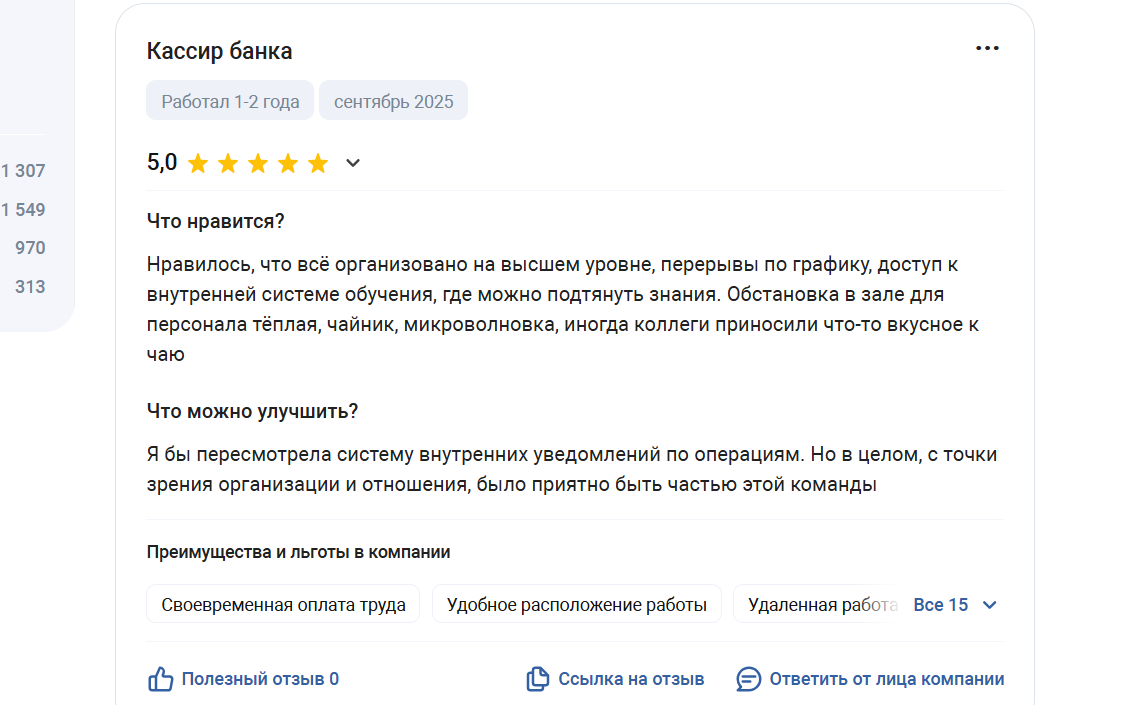Select the Удобное расположение работы tag

coord(577,604)
